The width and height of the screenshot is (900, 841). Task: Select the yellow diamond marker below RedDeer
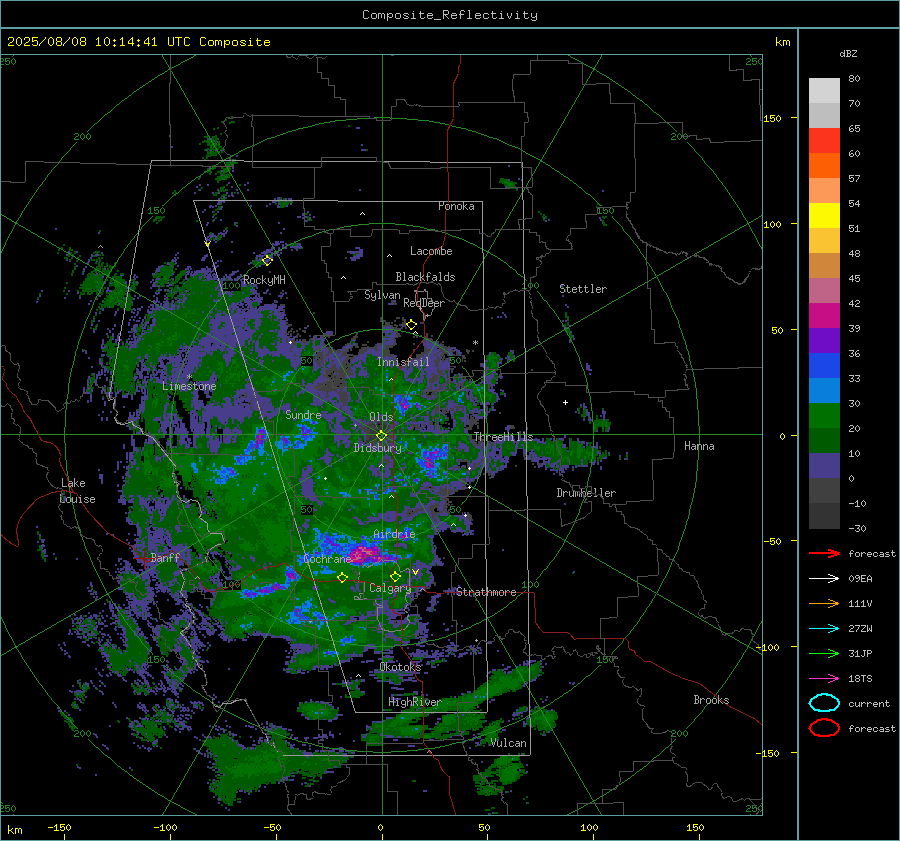[412, 325]
